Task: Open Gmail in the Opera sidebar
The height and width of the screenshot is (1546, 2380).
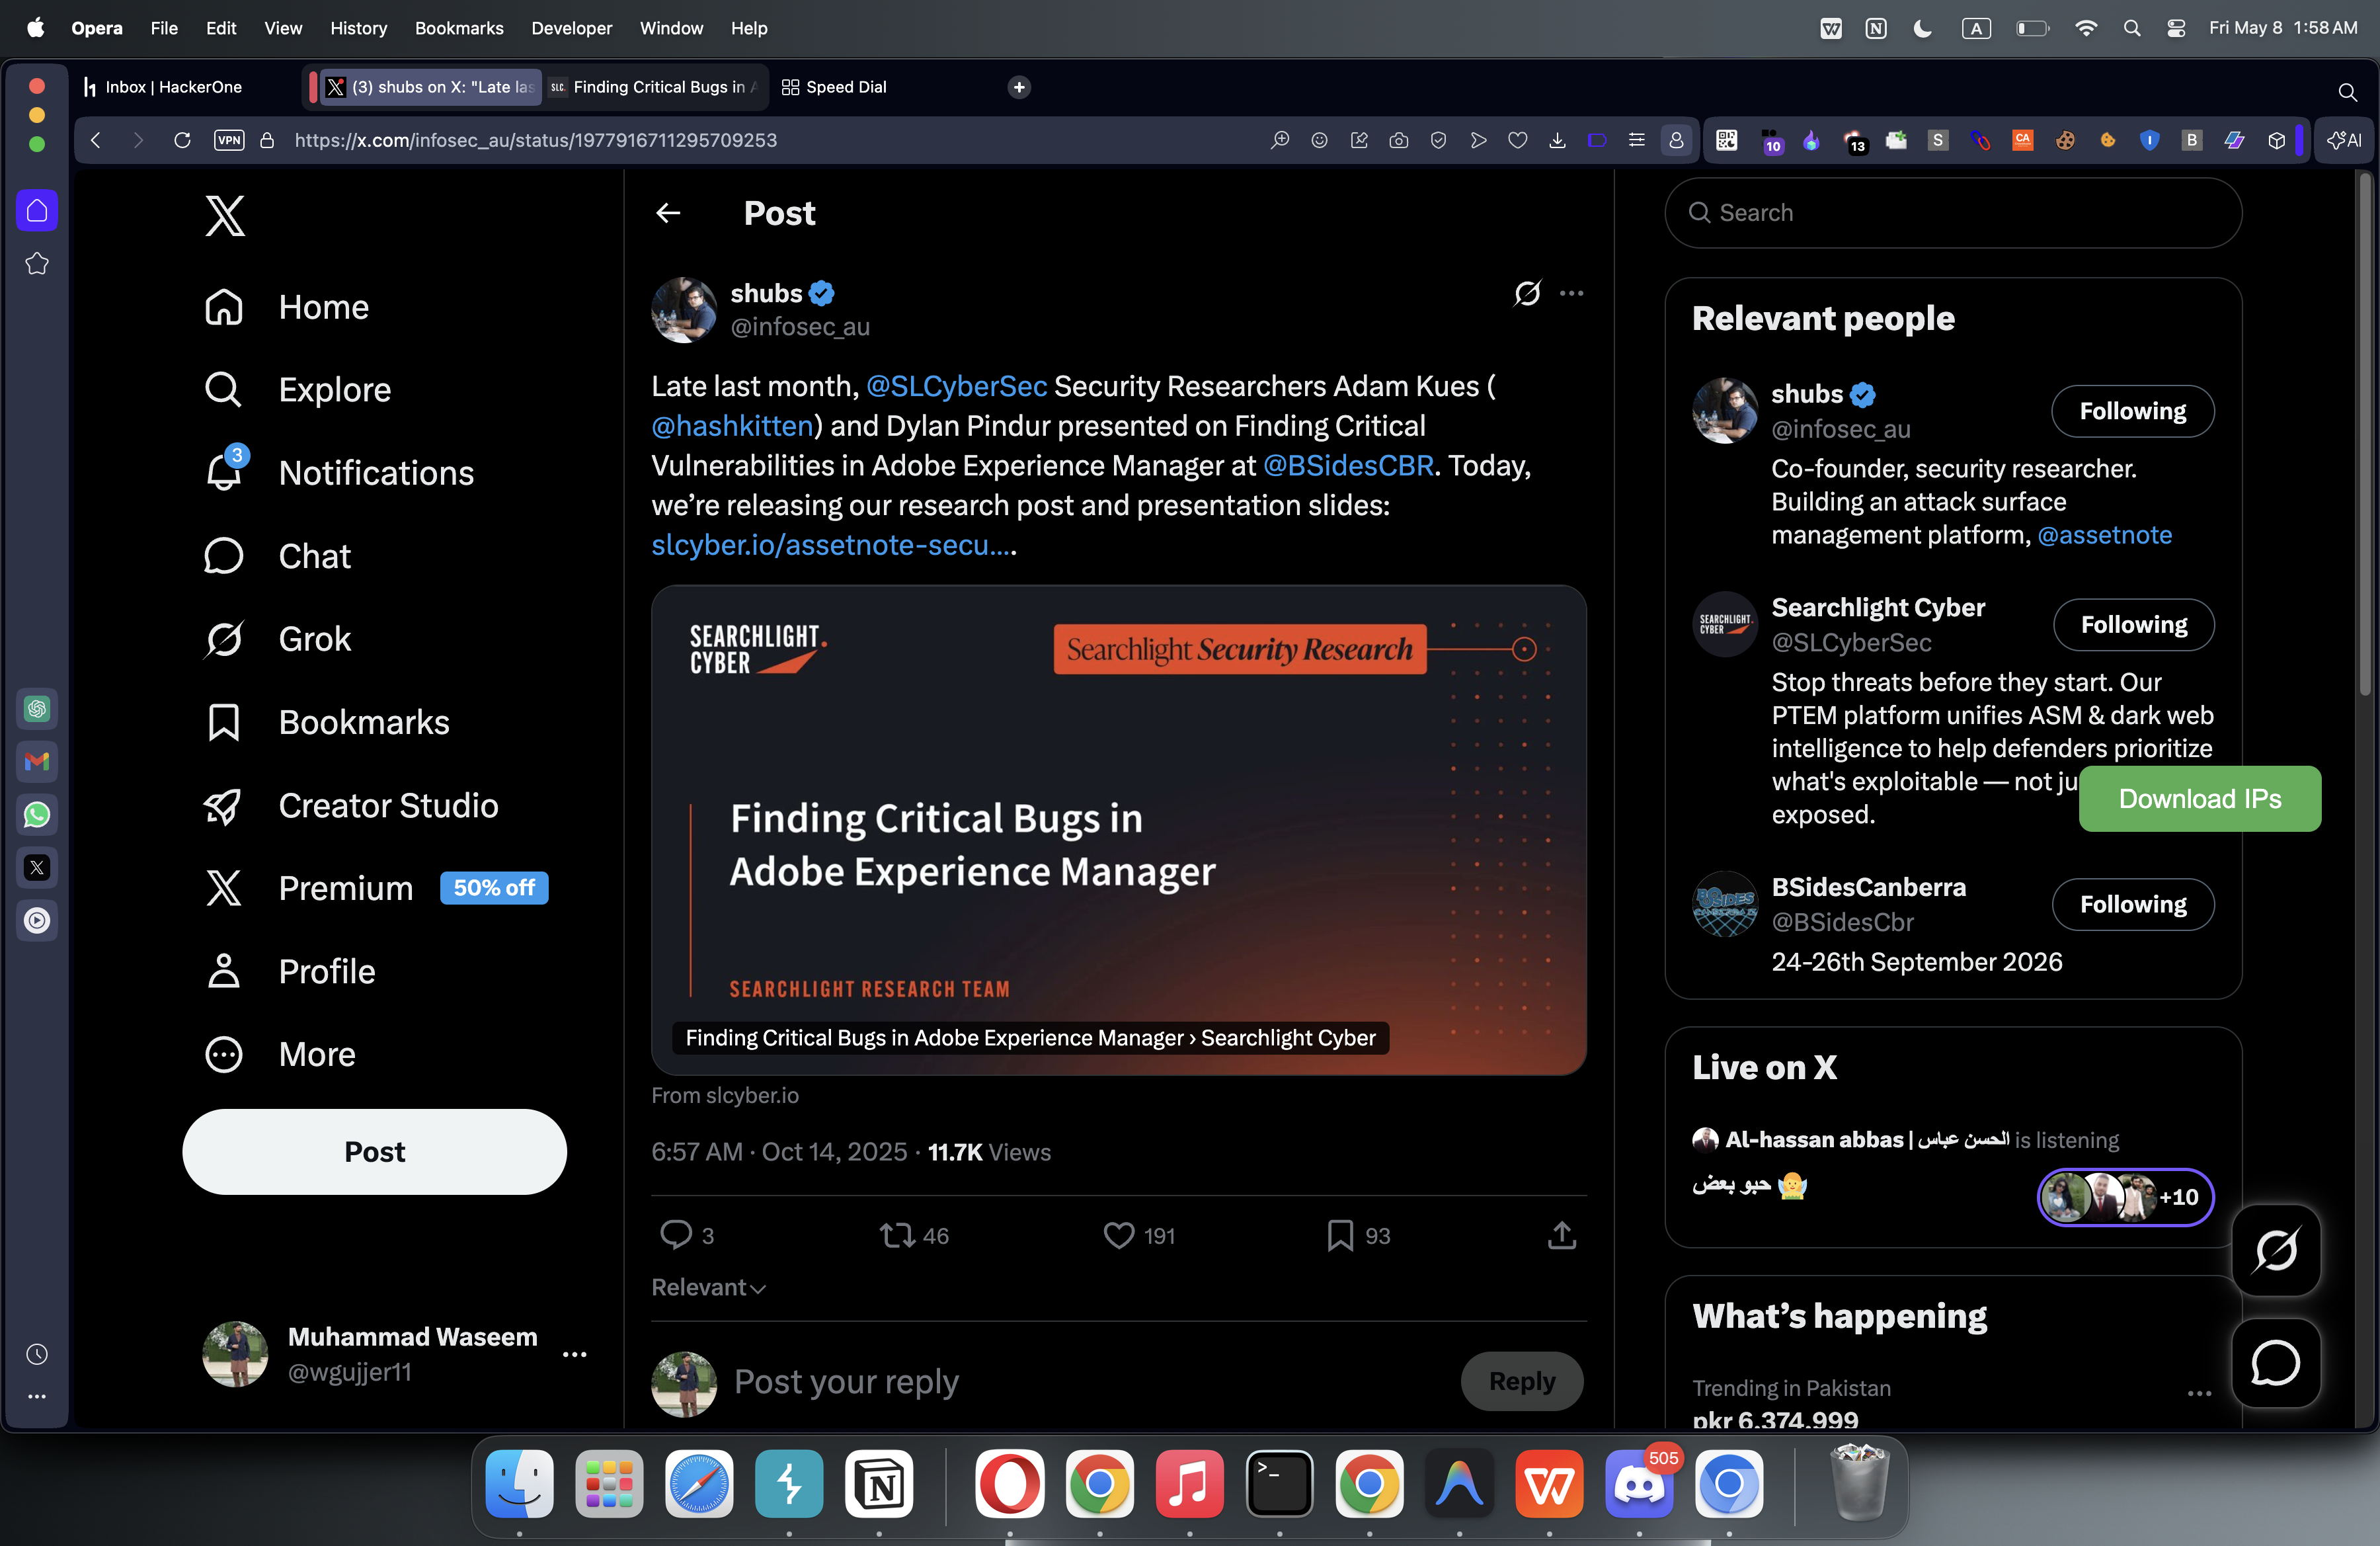Action: pyautogui.click(x=37, y=762)
